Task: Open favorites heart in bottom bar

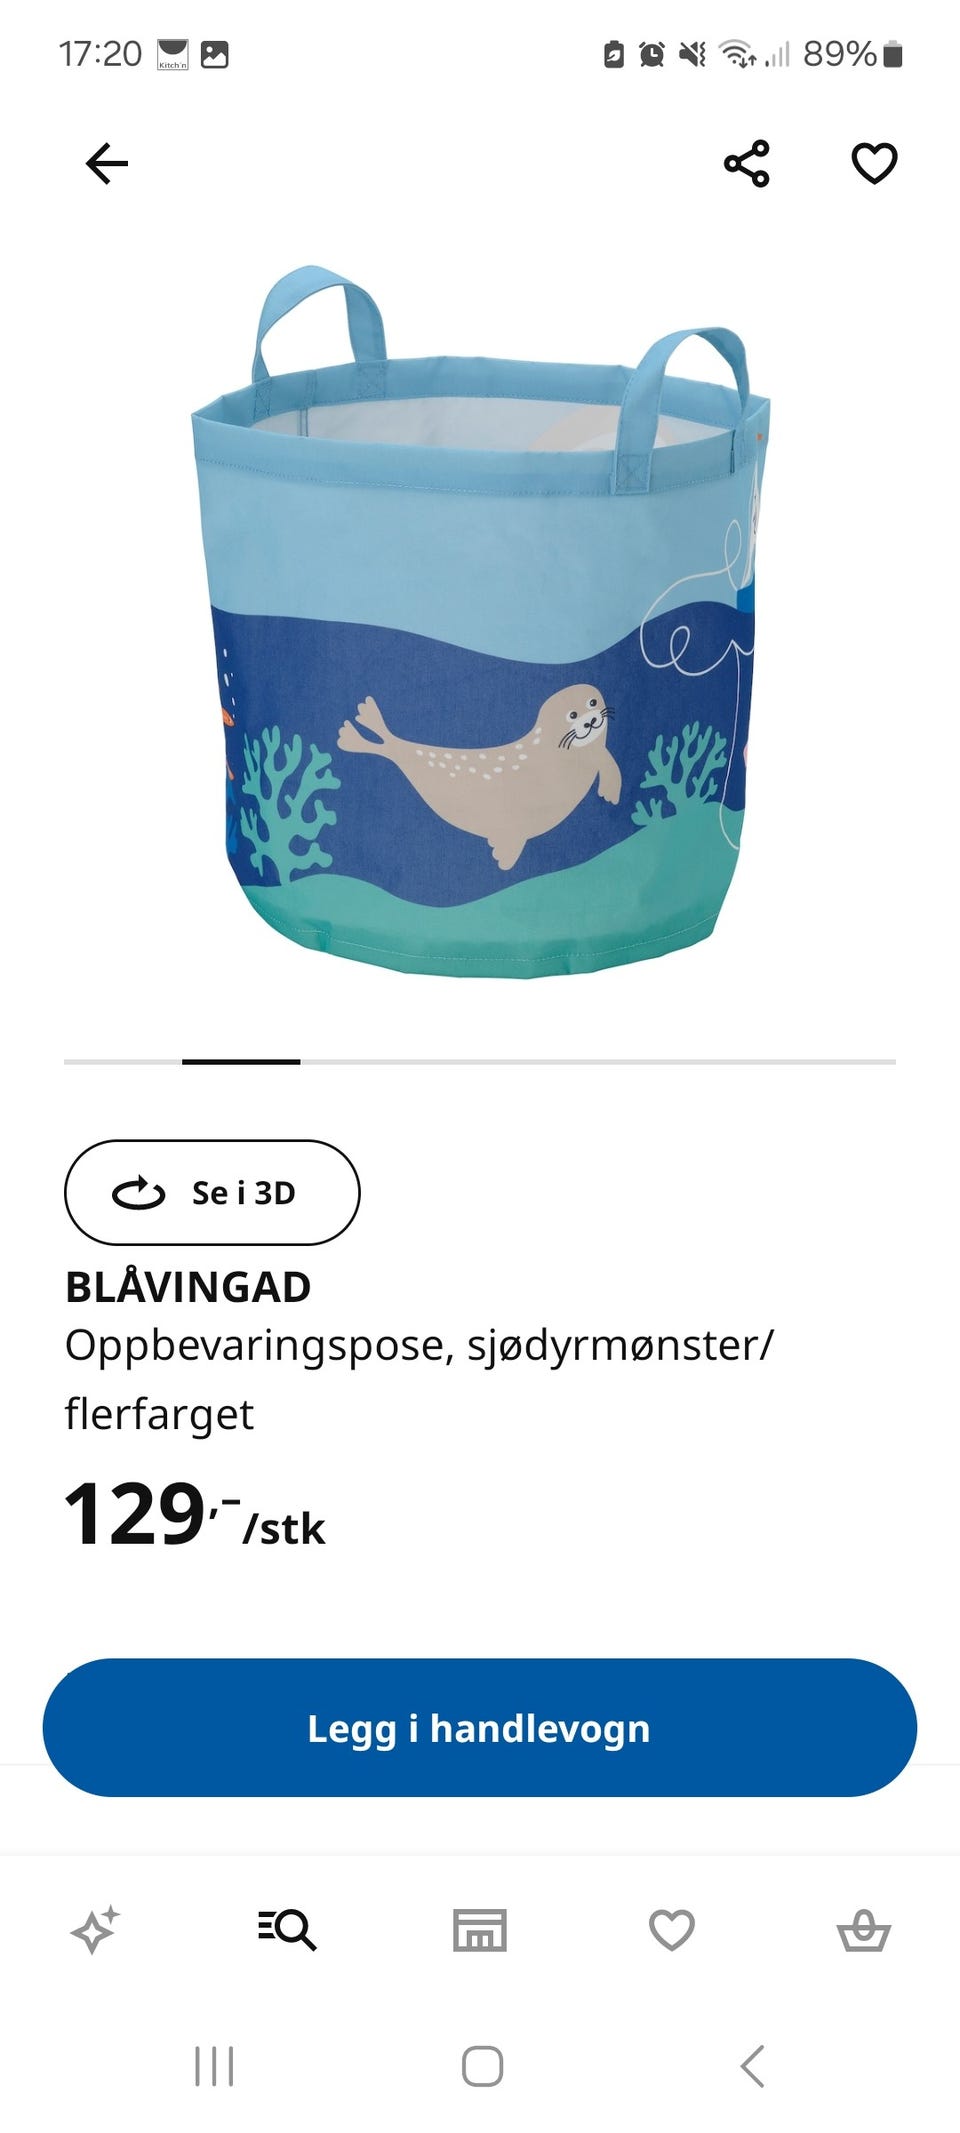Action: (x=672, y=1929)
